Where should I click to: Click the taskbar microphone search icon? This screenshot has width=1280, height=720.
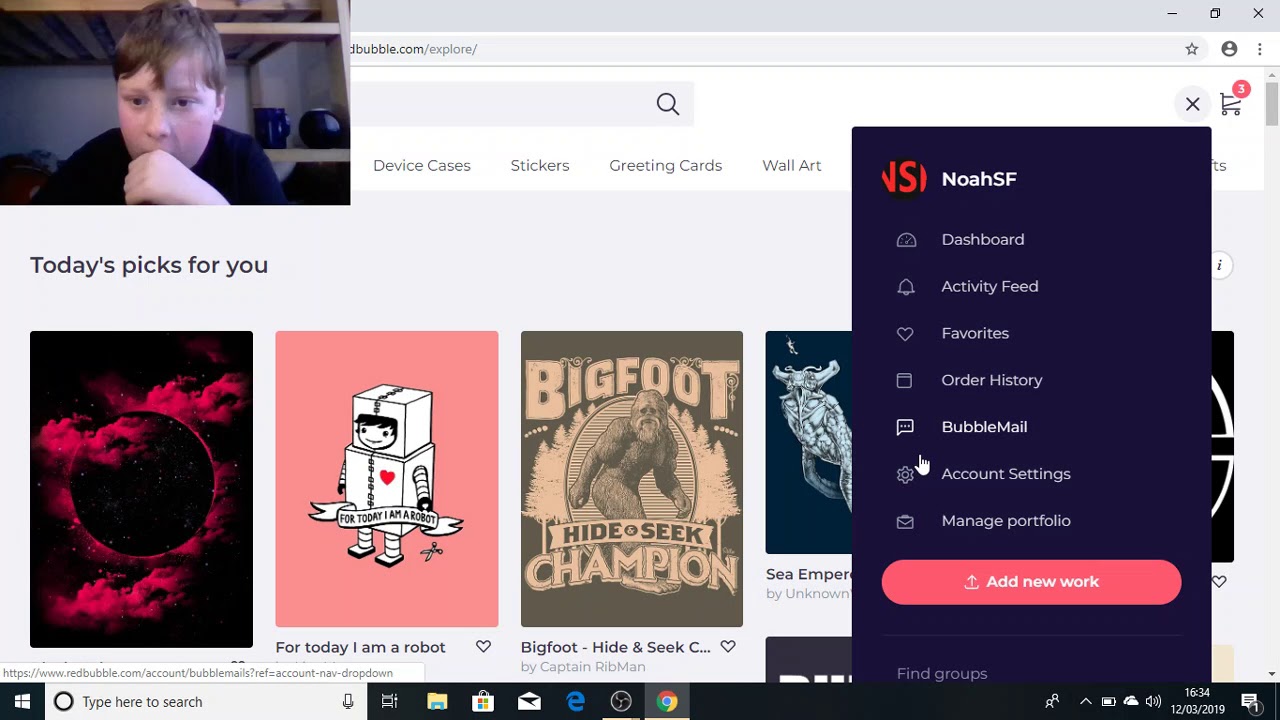[348, 702]
